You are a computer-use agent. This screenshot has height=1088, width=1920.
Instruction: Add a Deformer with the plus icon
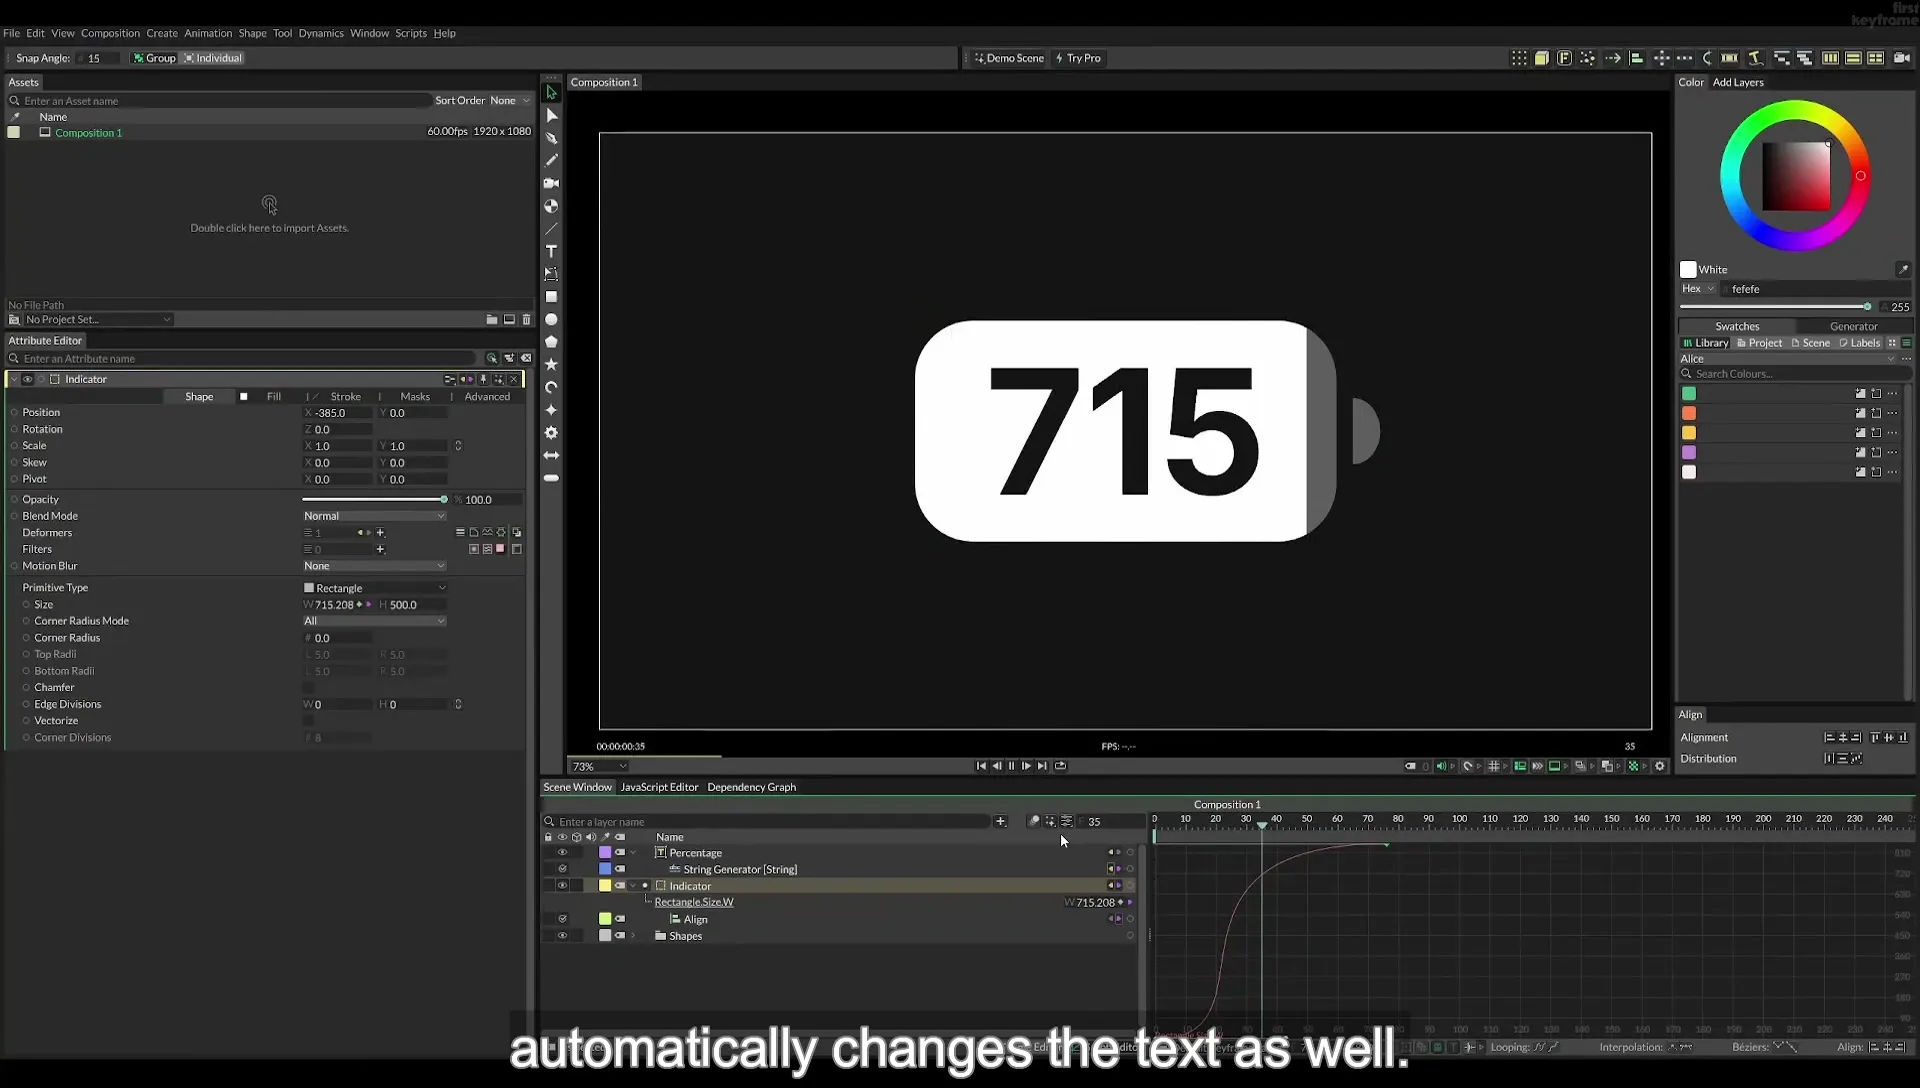coord(380,533)
